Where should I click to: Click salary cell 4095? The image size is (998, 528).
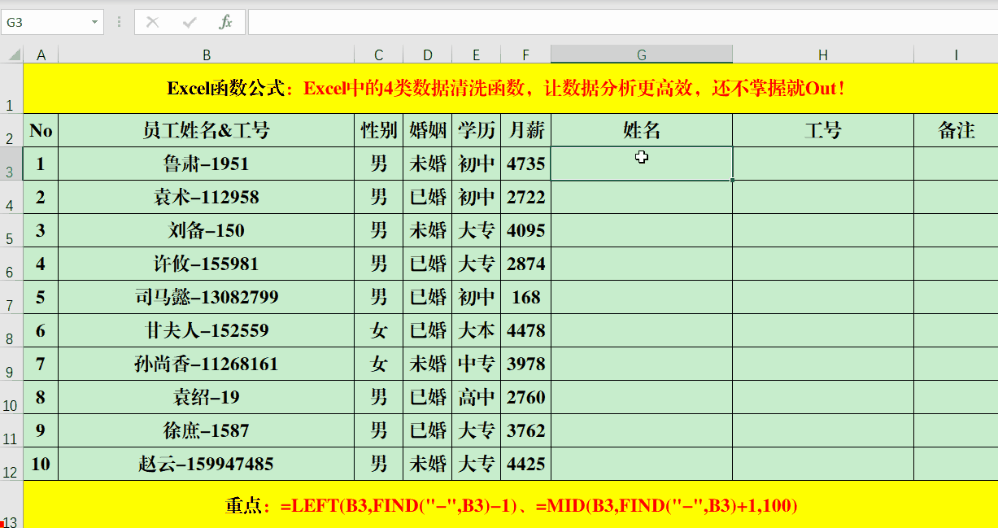pyautogui.click(x=526, y=230)
